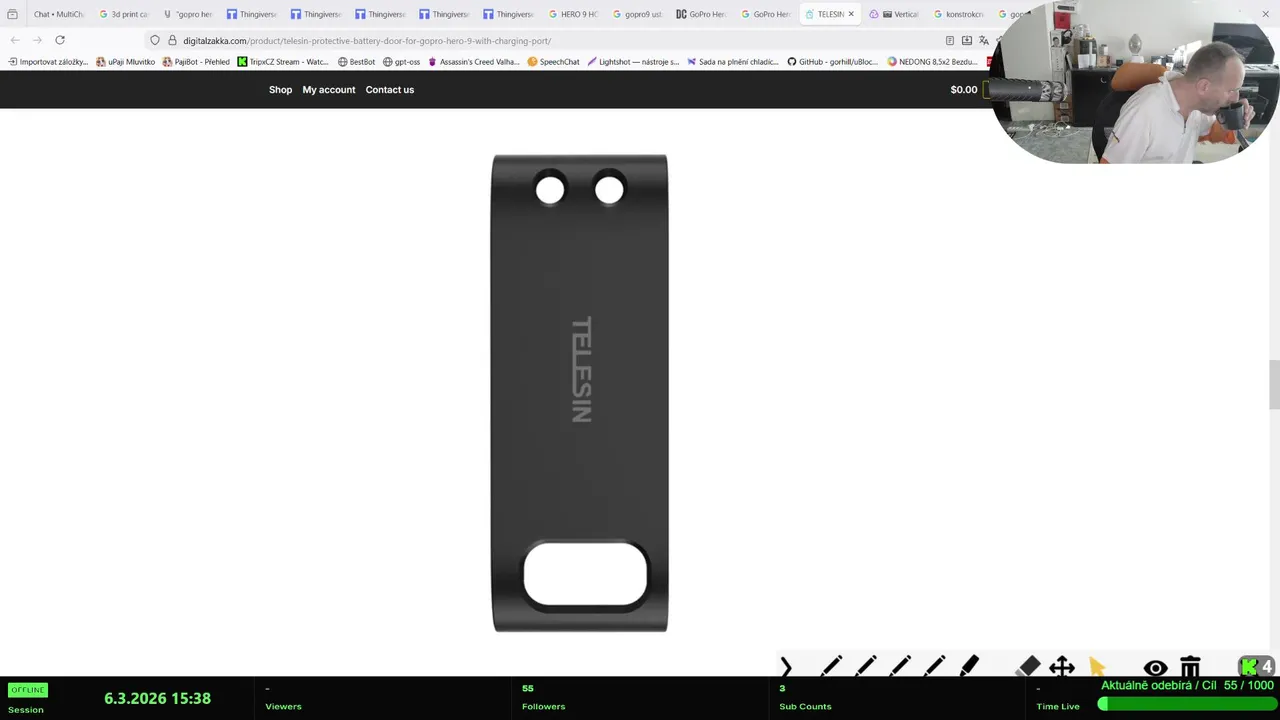Click the green subscriber goal progress bar

(x=1186, y=704)
